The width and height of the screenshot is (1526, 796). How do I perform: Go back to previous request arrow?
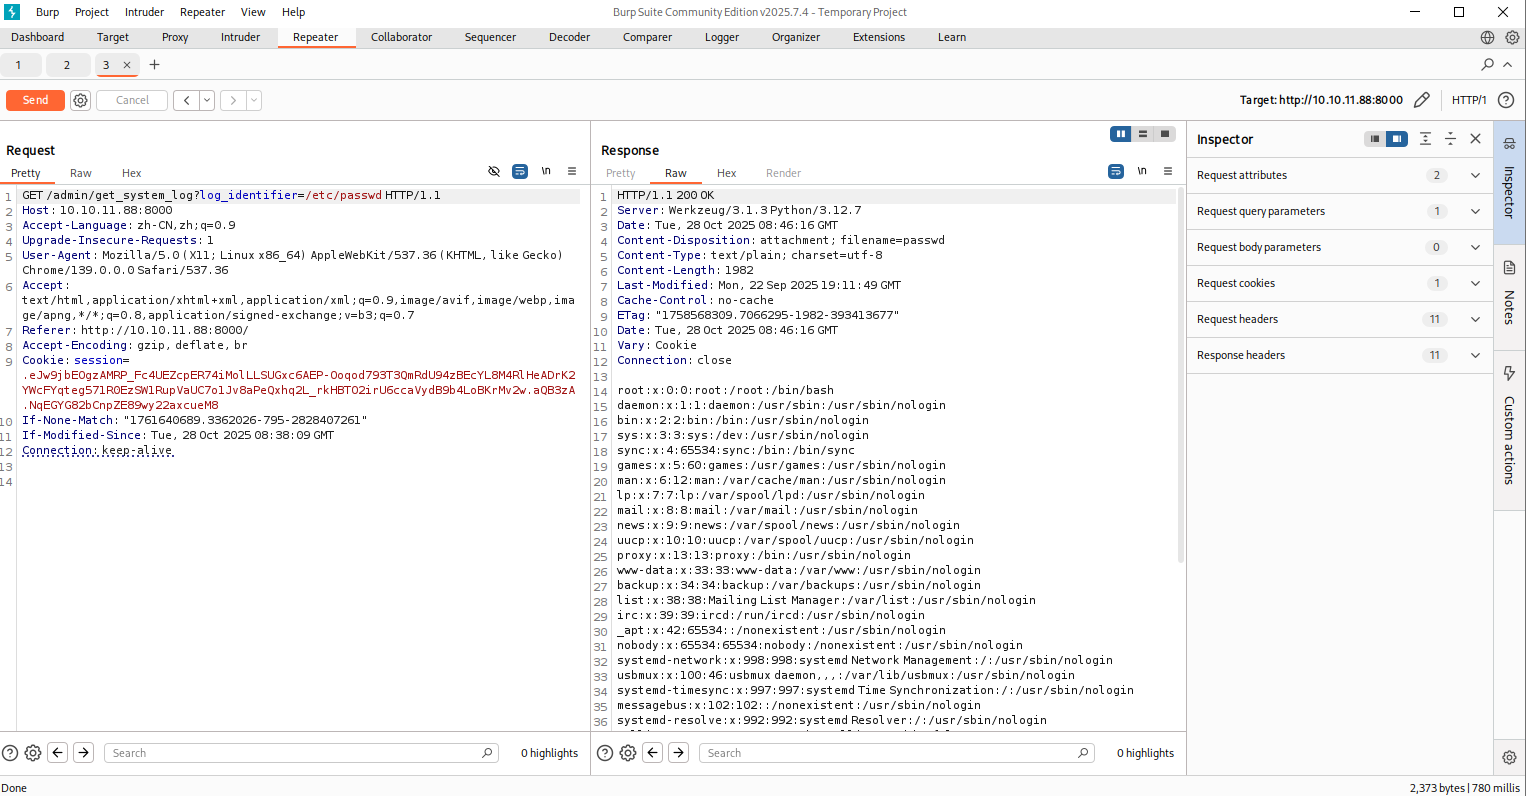(x=186, y=100)
